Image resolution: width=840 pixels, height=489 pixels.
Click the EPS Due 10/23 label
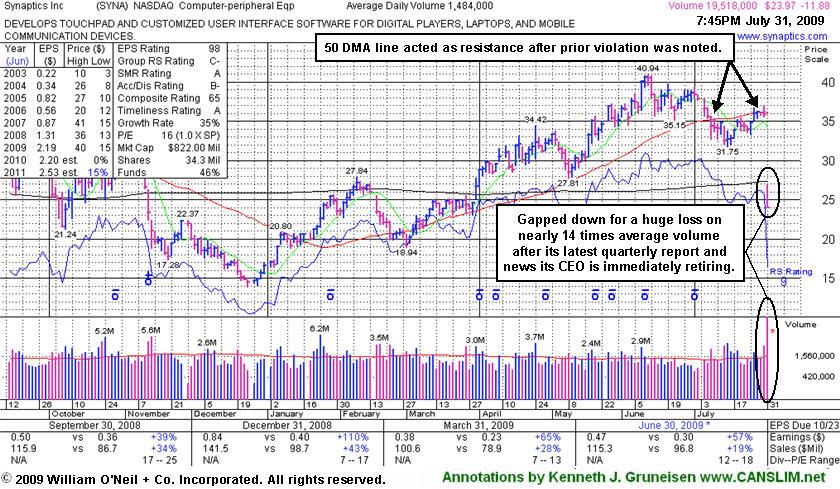(x=804, y=425)
